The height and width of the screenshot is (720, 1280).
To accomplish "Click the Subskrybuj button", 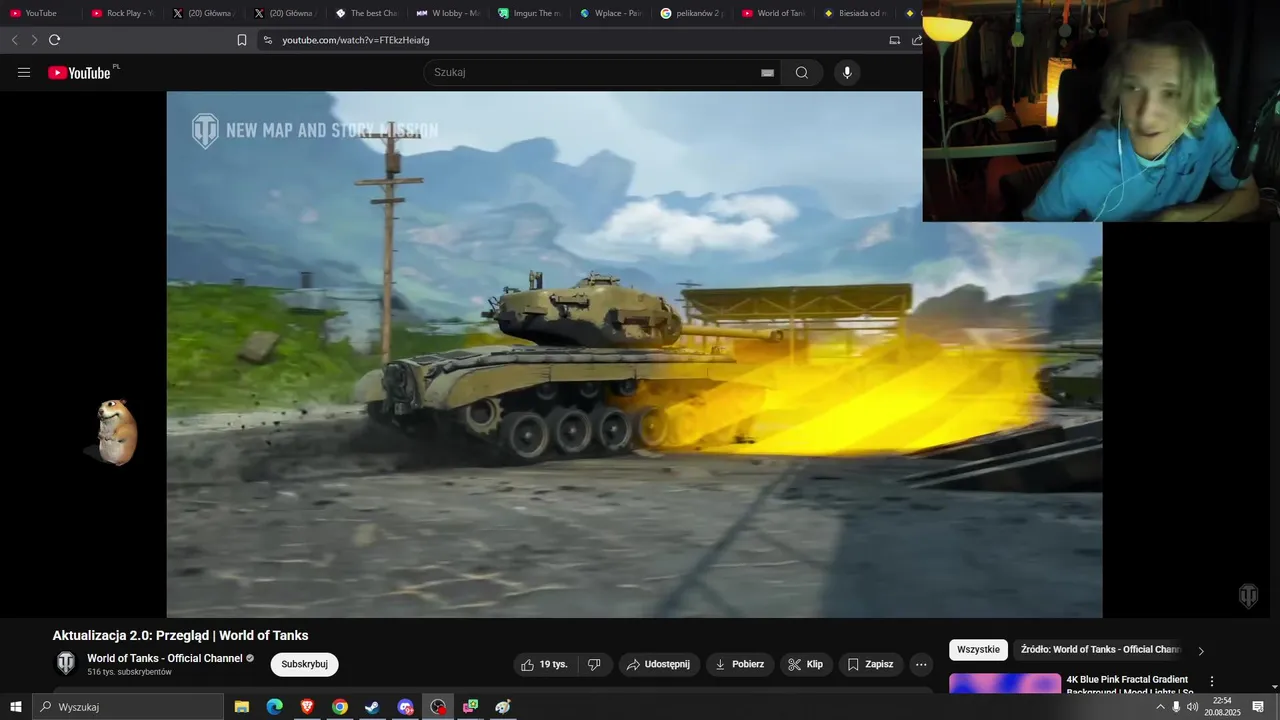I will point(304,664).
